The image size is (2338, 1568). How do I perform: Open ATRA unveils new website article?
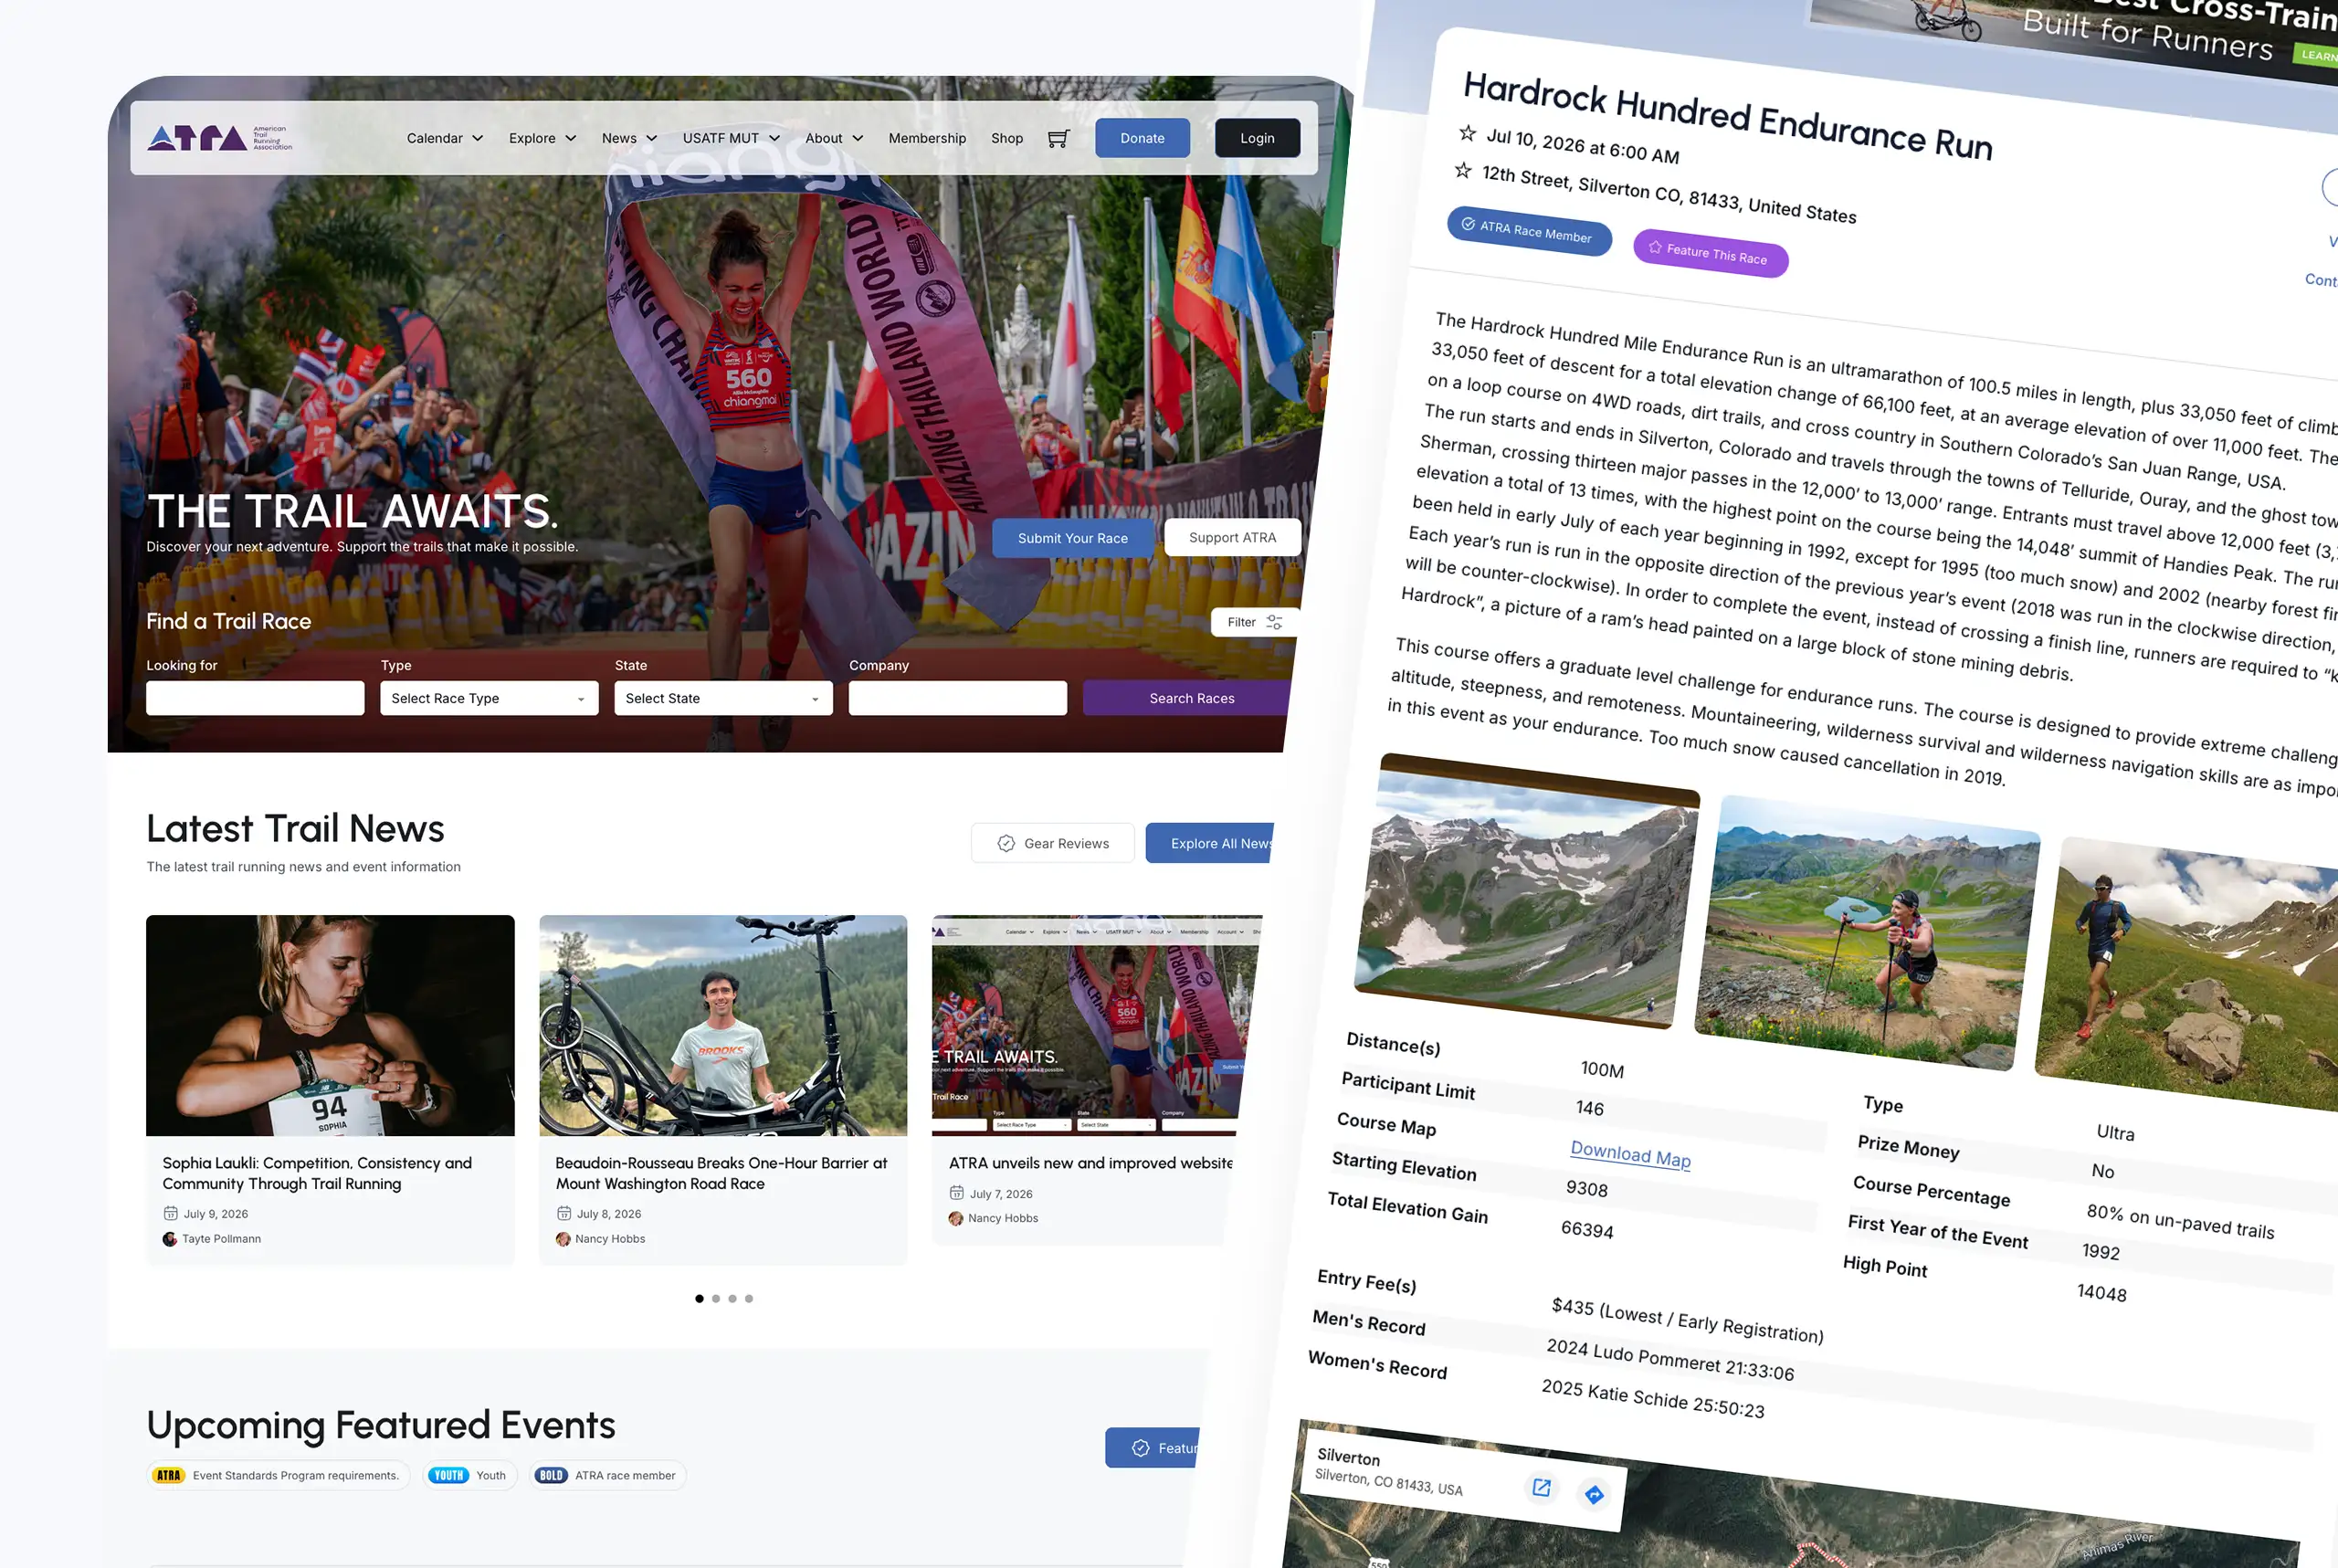point(1090,1163)
